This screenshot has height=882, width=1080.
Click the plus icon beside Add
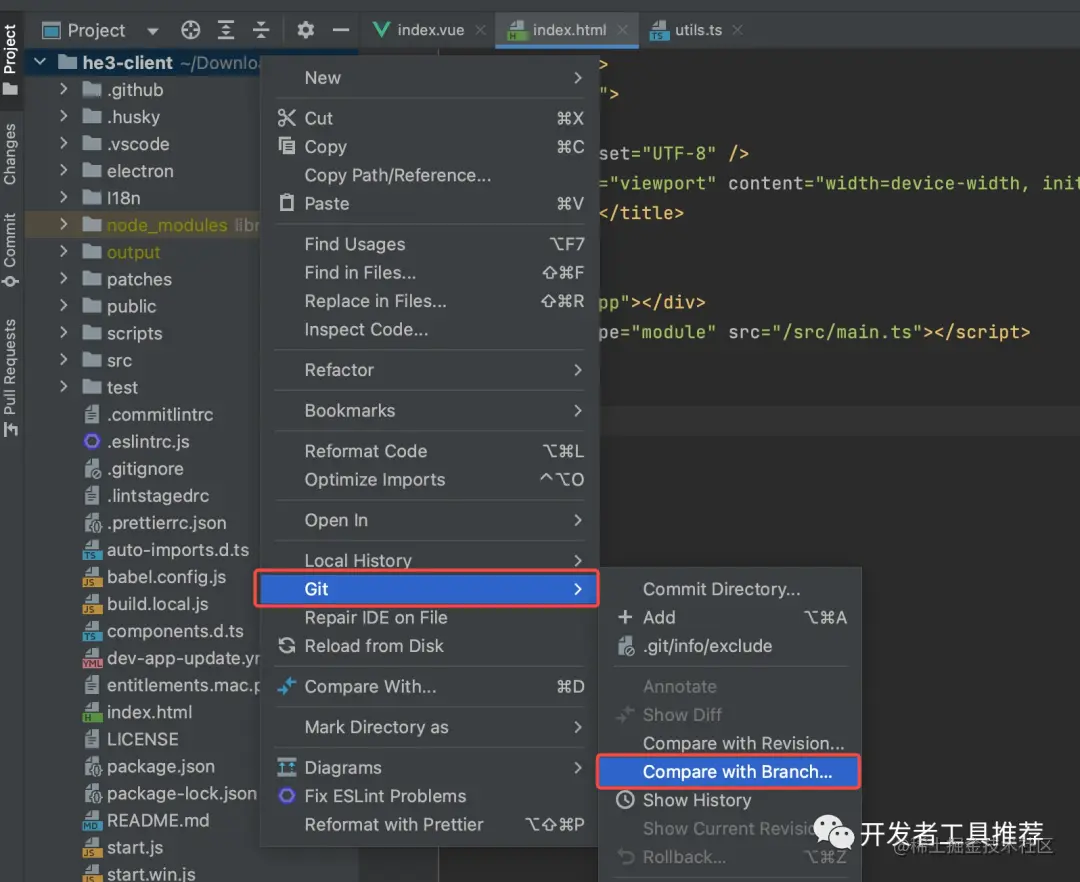pos(625,617)
